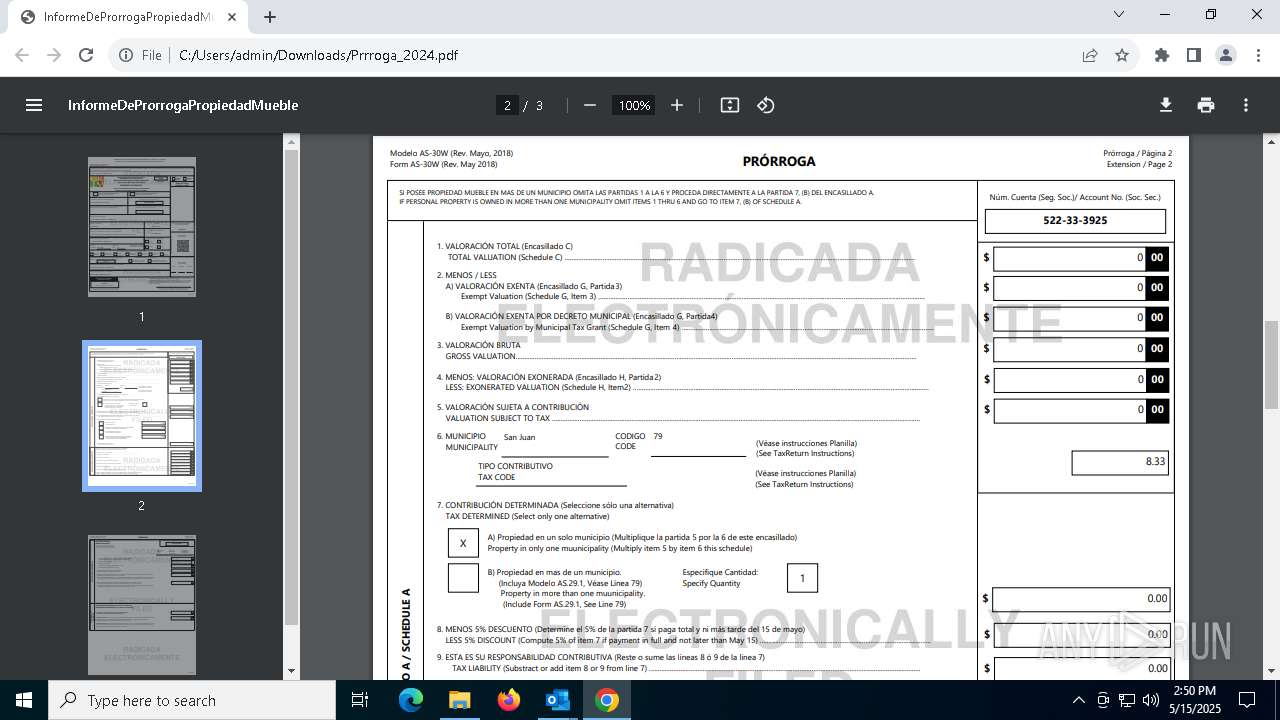1280x720 pixels.
Task: Open Task View on taskbar
Action: [360, 700]
